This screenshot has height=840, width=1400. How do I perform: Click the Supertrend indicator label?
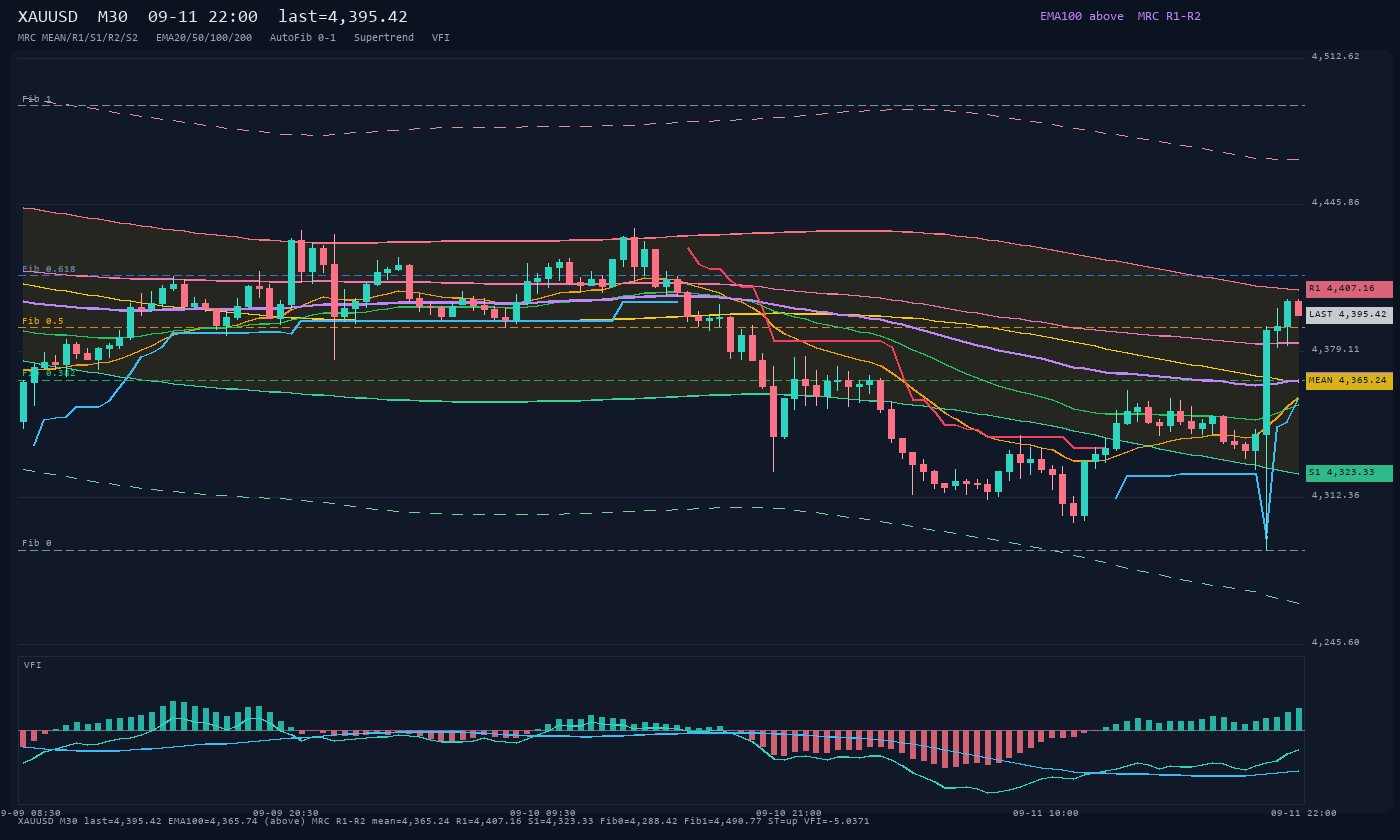[384, 38]
